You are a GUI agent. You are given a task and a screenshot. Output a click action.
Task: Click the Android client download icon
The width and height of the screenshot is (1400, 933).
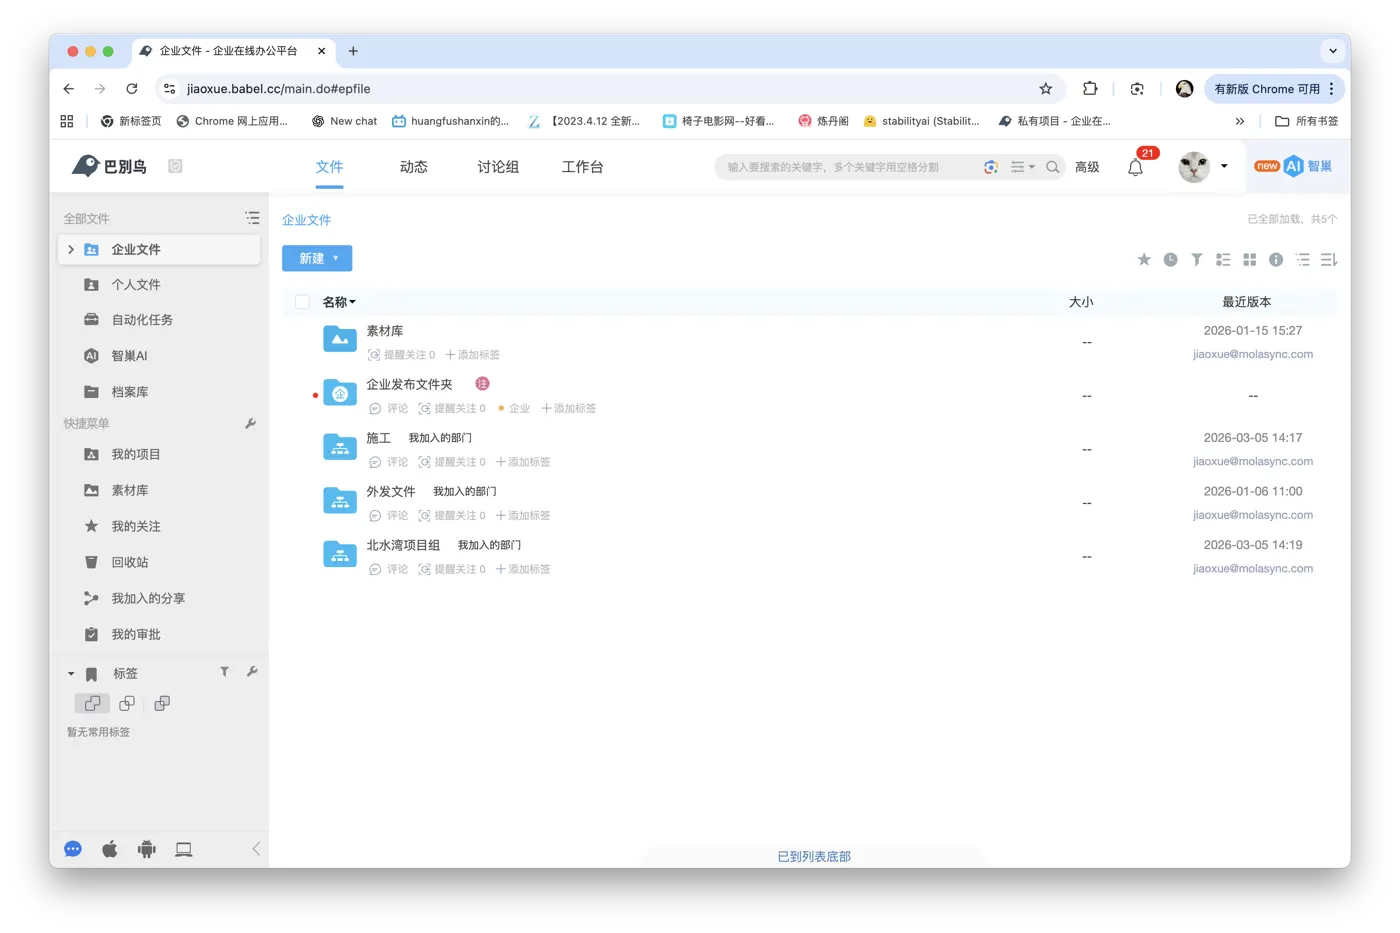(147, 850)
